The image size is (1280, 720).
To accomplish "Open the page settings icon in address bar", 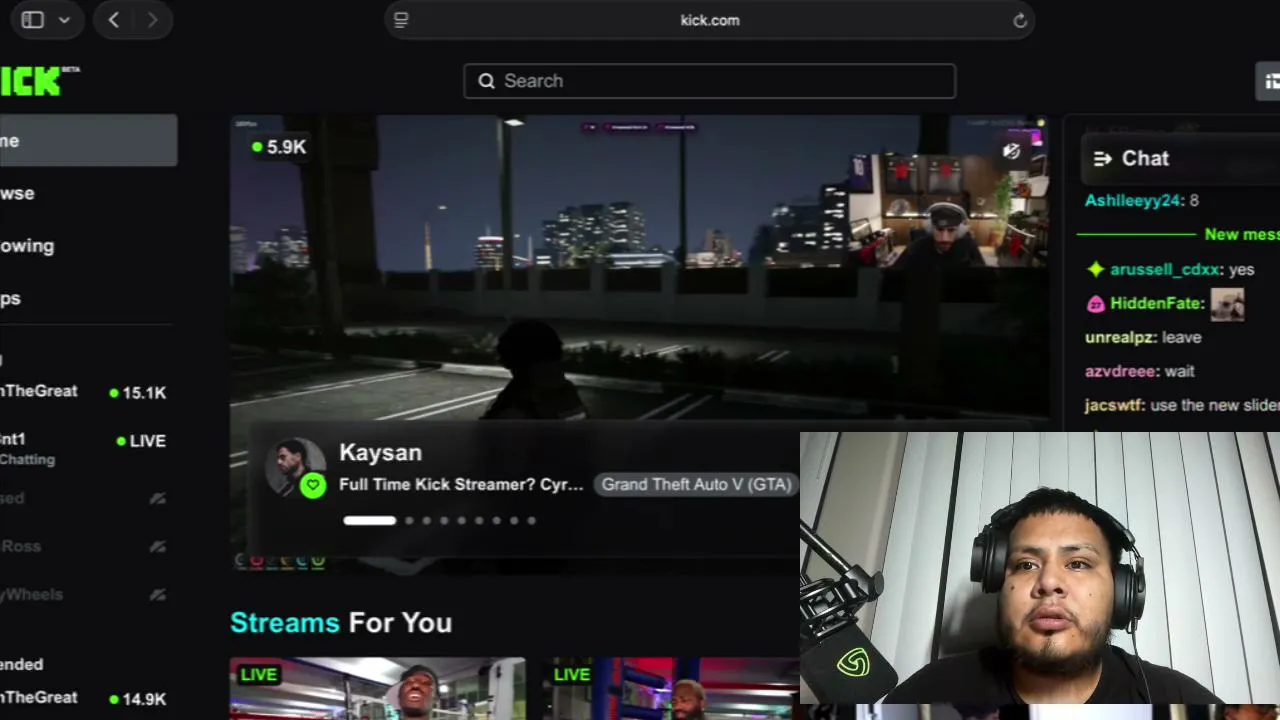I will coord(401,20).
